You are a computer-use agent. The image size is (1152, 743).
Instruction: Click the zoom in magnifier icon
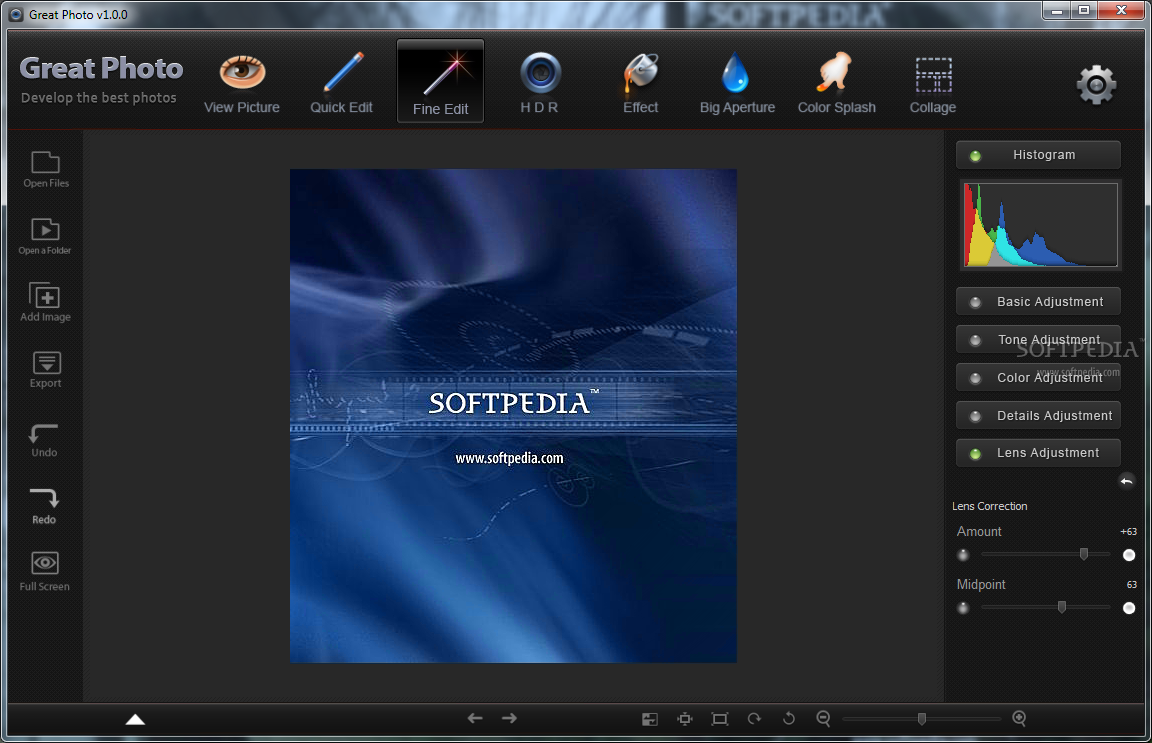pos(1019,719)
